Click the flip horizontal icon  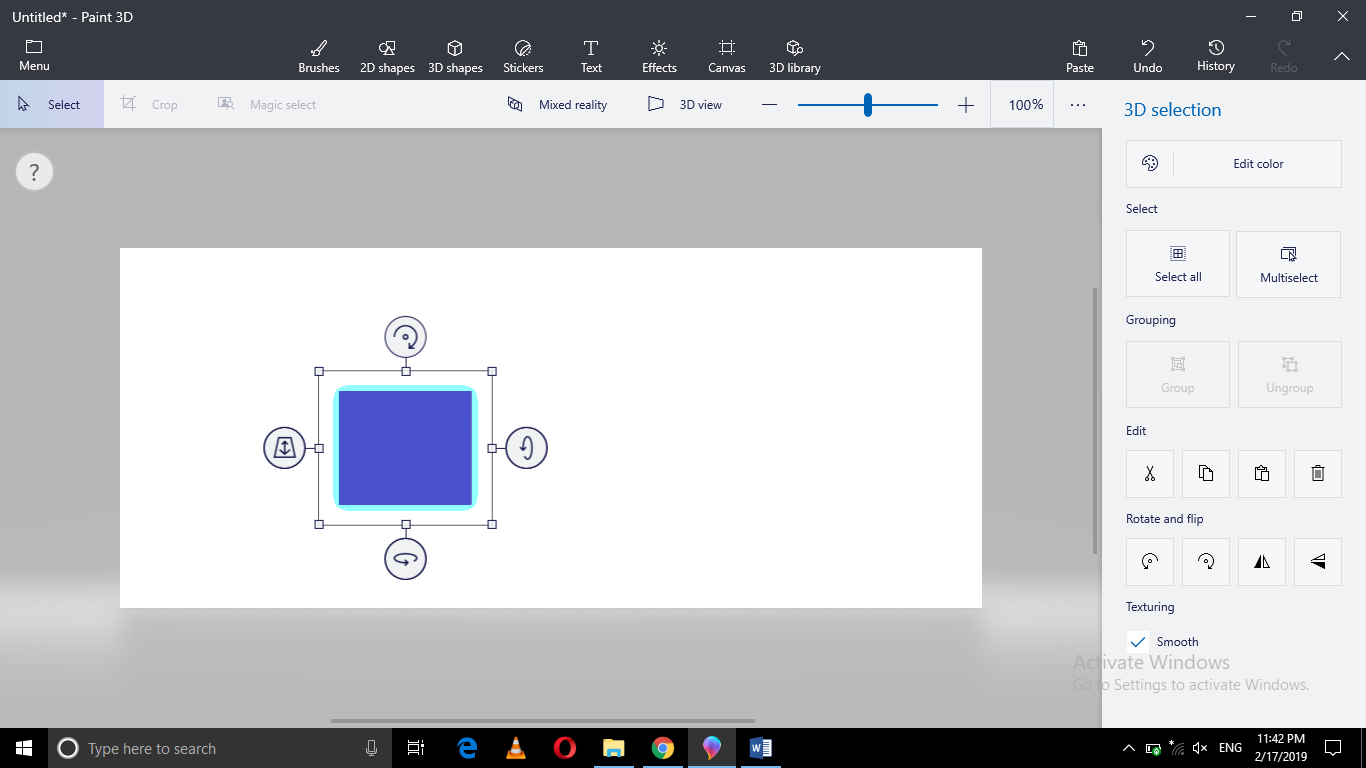[1261, 561]
